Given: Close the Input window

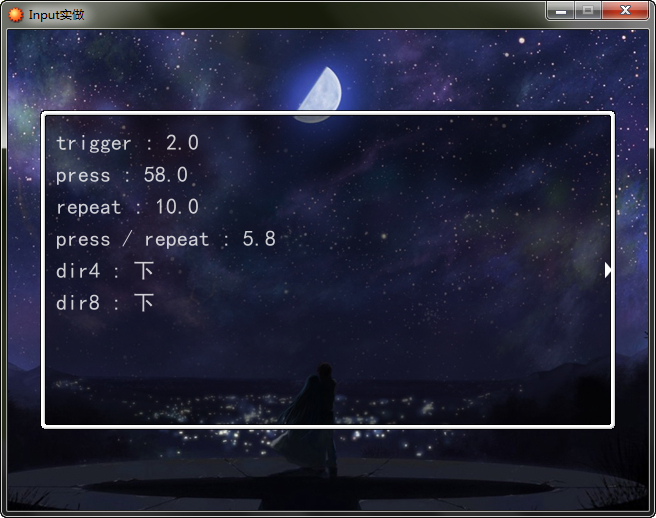Looking at the screenshot, I should pyautogui.click(x=625, y=10).
